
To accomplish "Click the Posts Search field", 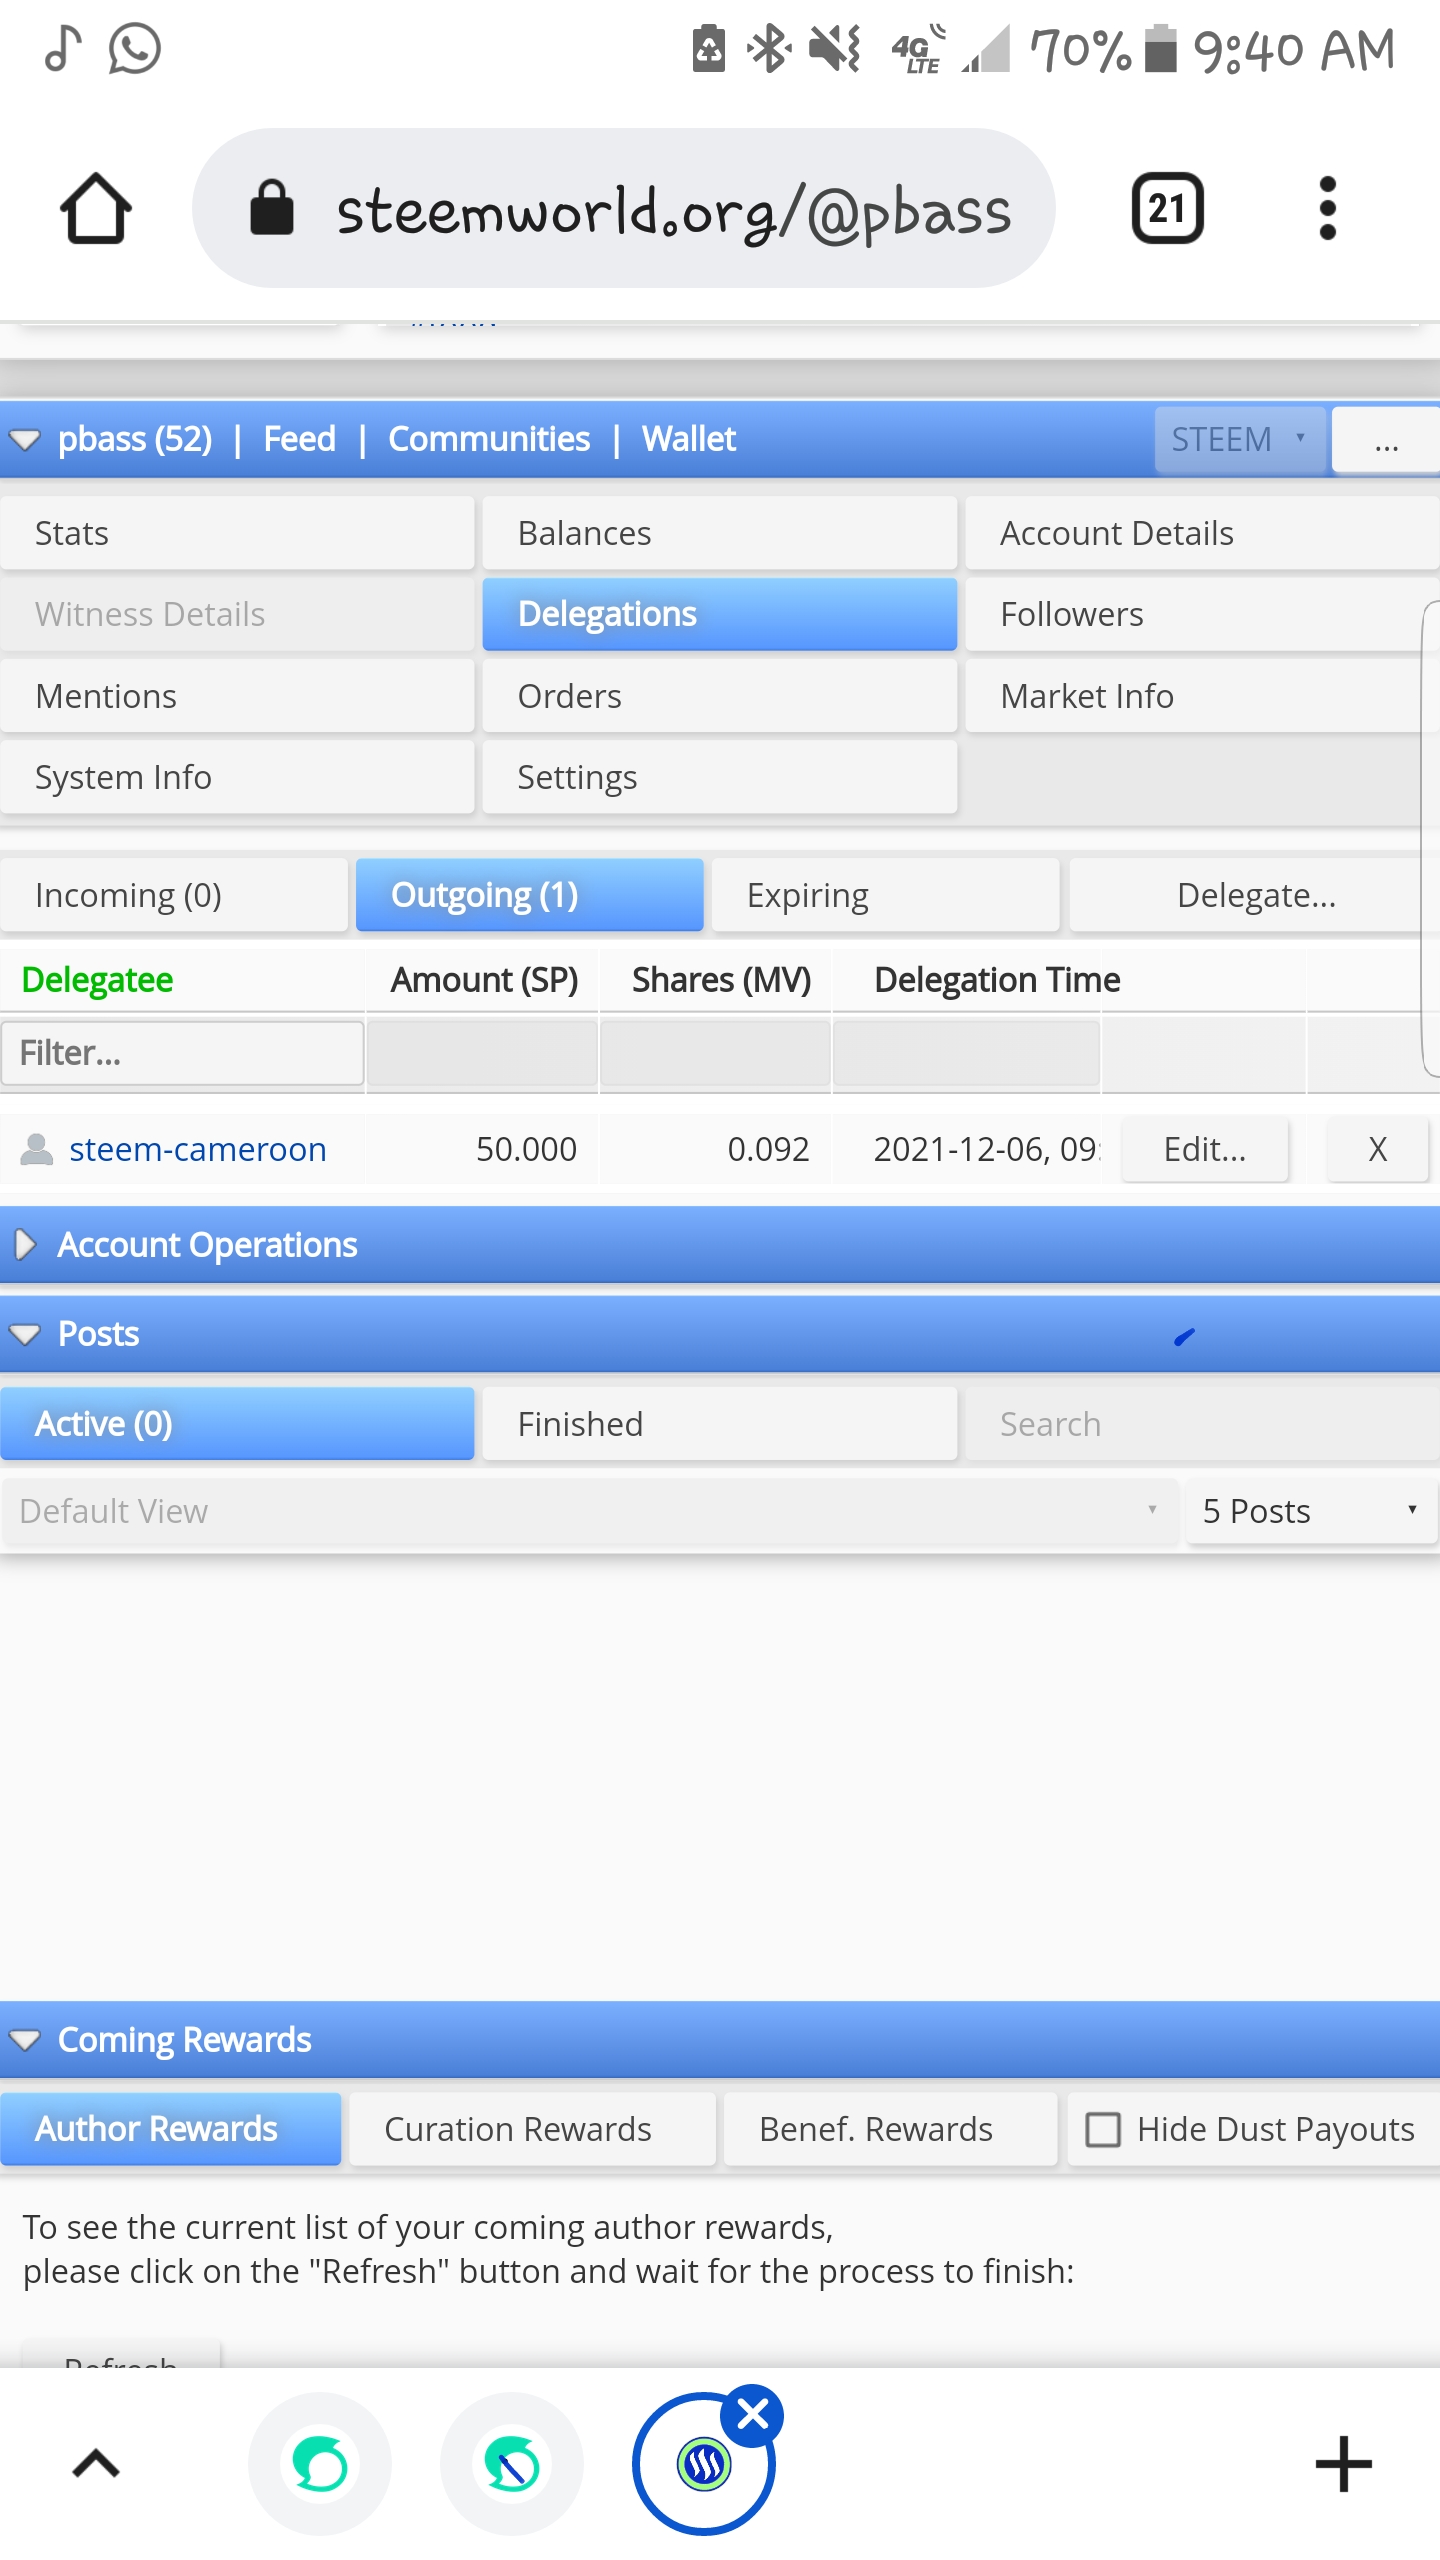I will pos(1202,1424).
